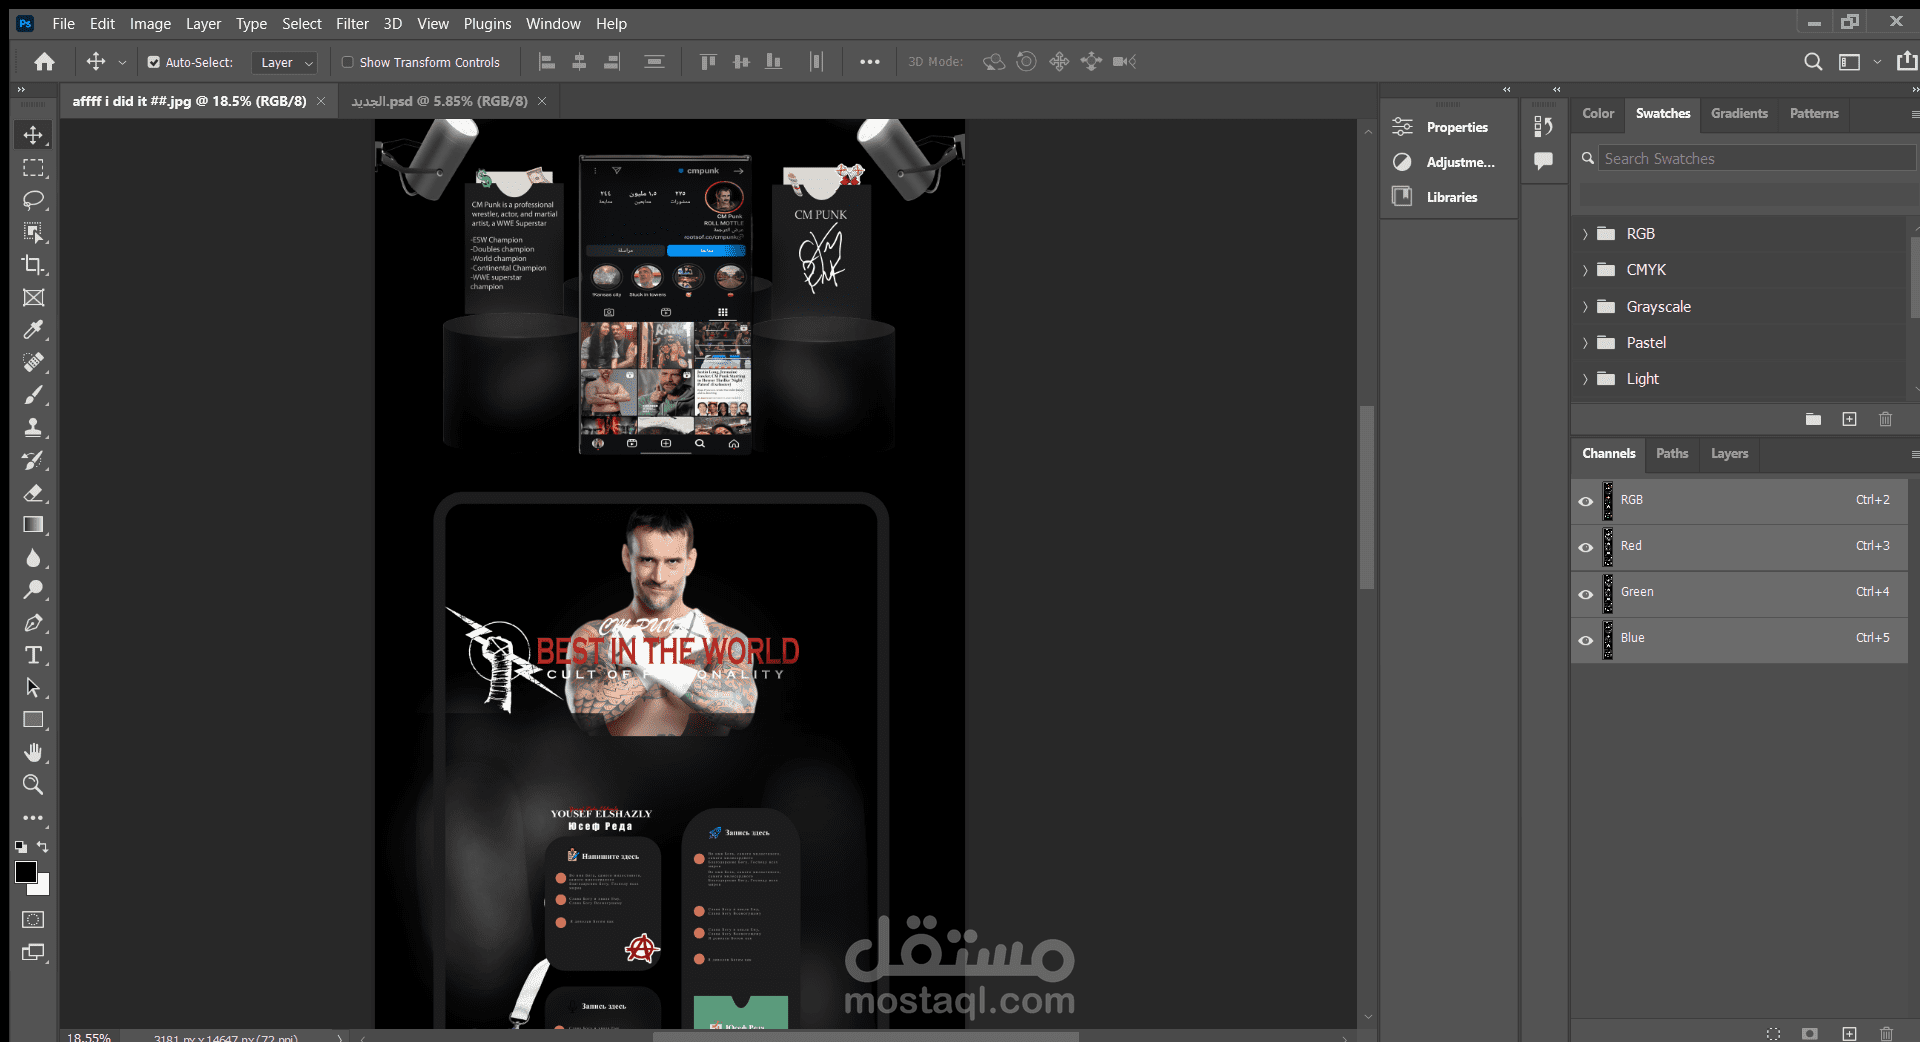1920x1042 pixels.
Task: Select the Object Selection tool
Action: click(33, 233)
